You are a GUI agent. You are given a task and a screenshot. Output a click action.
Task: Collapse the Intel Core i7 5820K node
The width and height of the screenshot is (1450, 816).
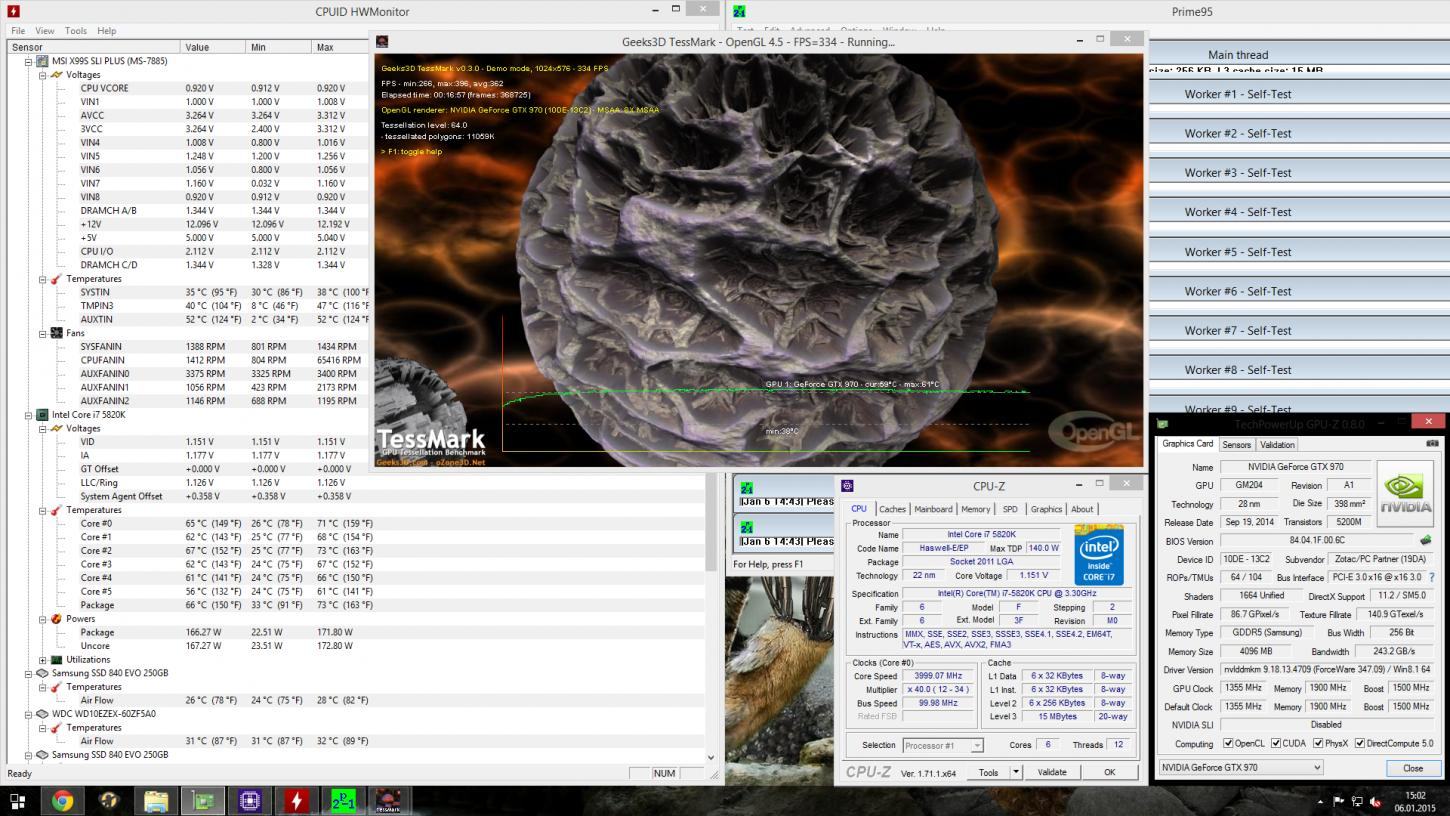[x=29, y=414]
